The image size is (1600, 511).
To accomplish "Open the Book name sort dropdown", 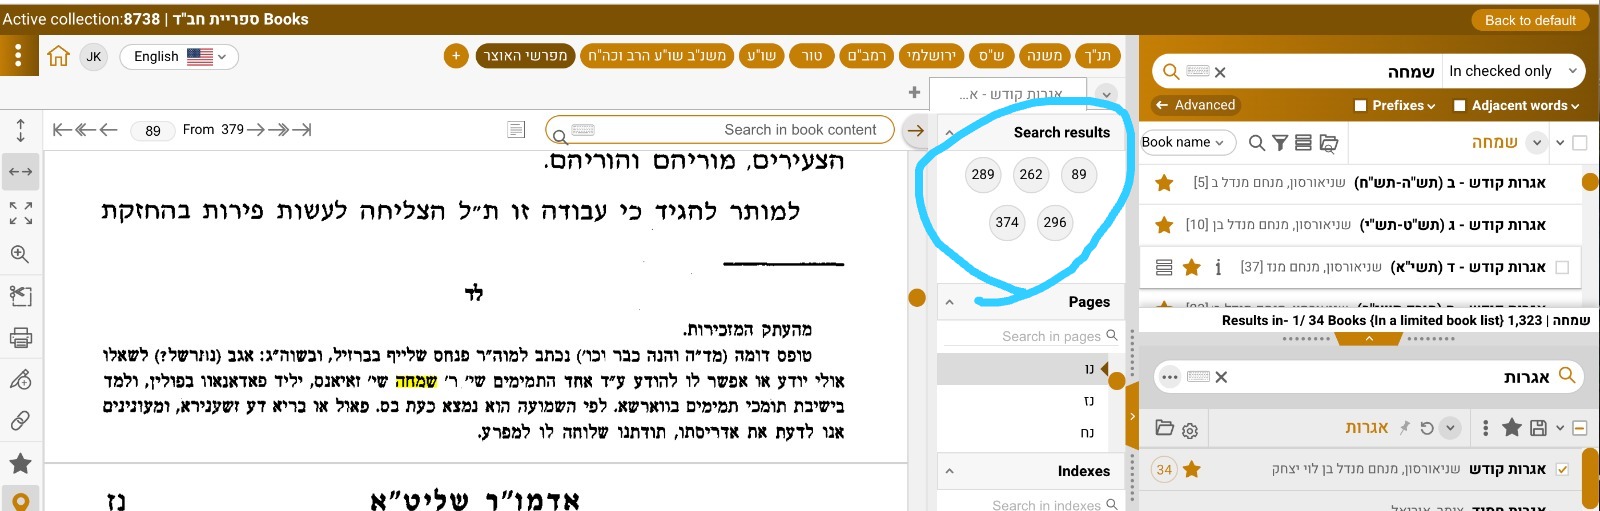I will pos(1187,143).
